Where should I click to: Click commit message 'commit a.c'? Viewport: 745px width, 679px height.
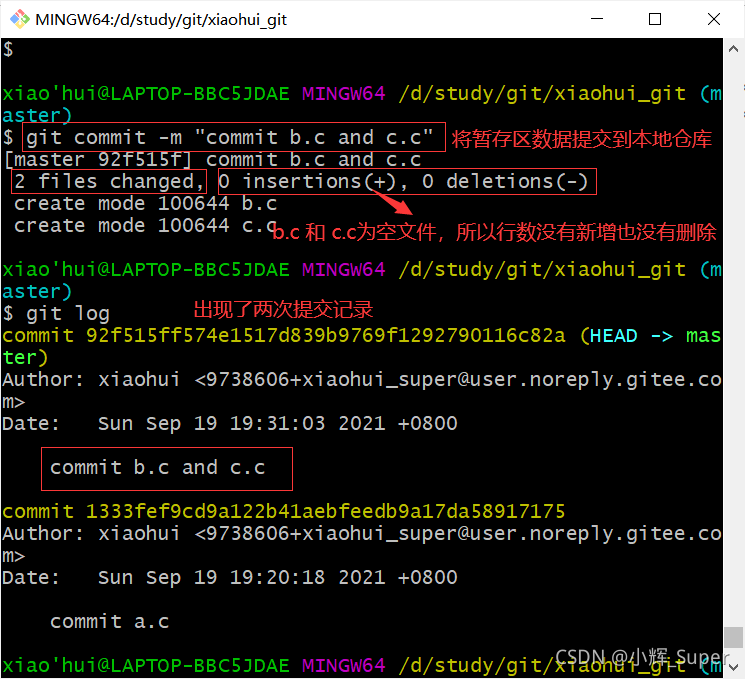[110, 622]
